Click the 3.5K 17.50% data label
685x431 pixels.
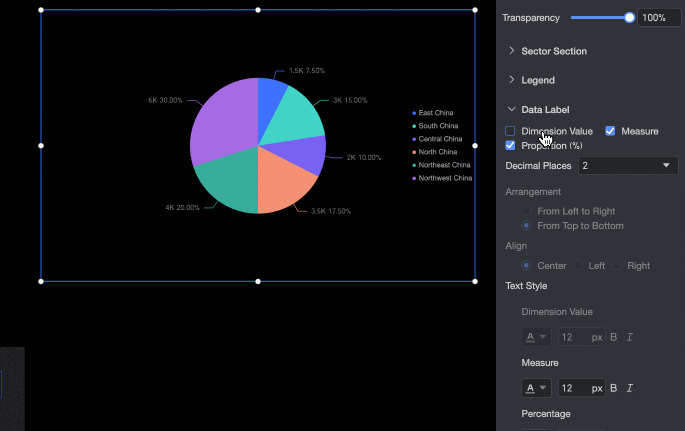click(331, 211)
